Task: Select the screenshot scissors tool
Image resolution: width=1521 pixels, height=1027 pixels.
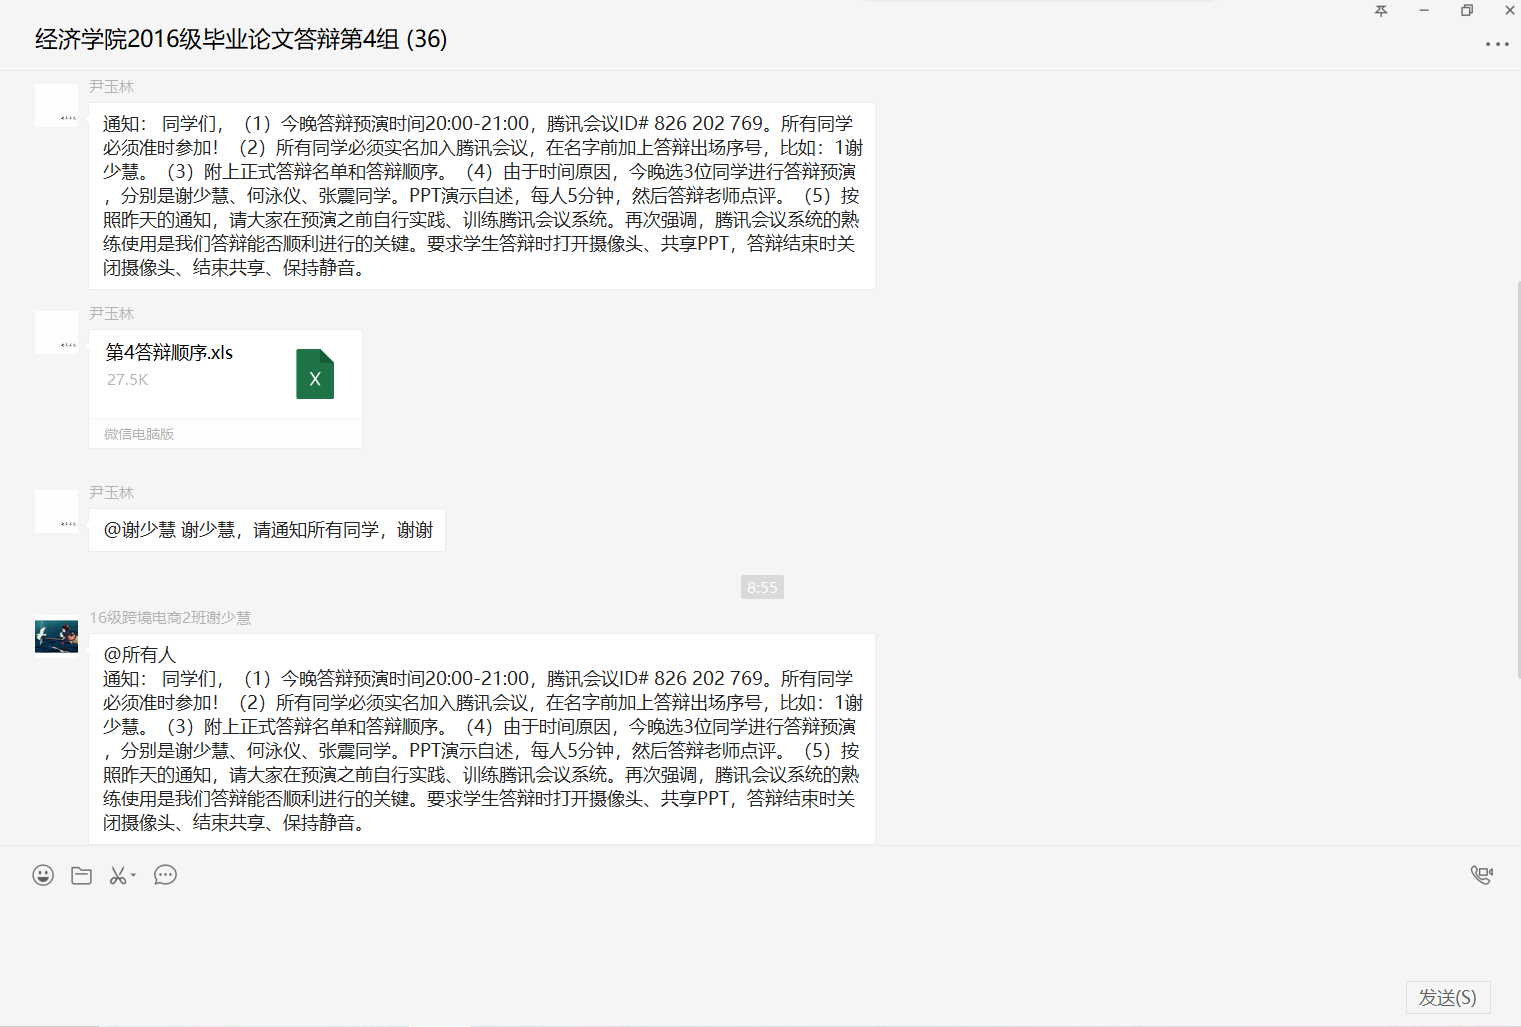Action: click(x=118, y=876)
